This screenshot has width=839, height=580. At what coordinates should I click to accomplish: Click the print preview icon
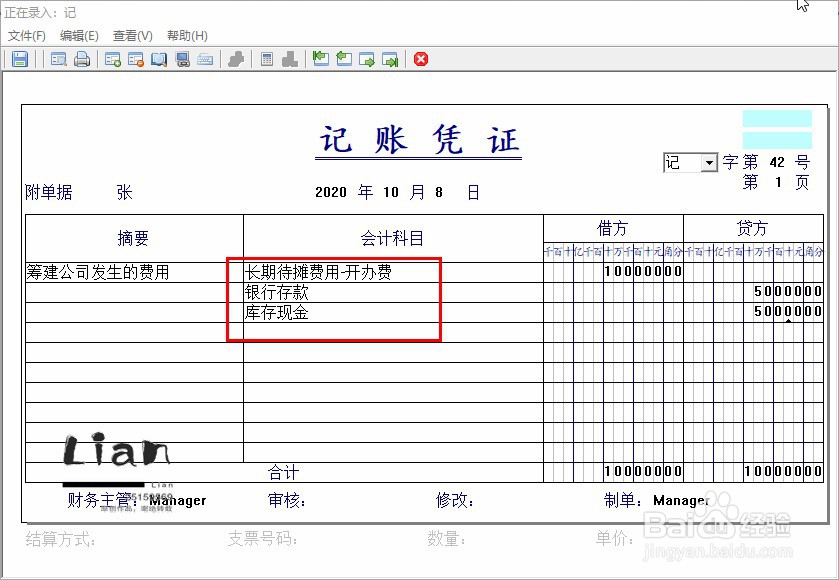57,58
